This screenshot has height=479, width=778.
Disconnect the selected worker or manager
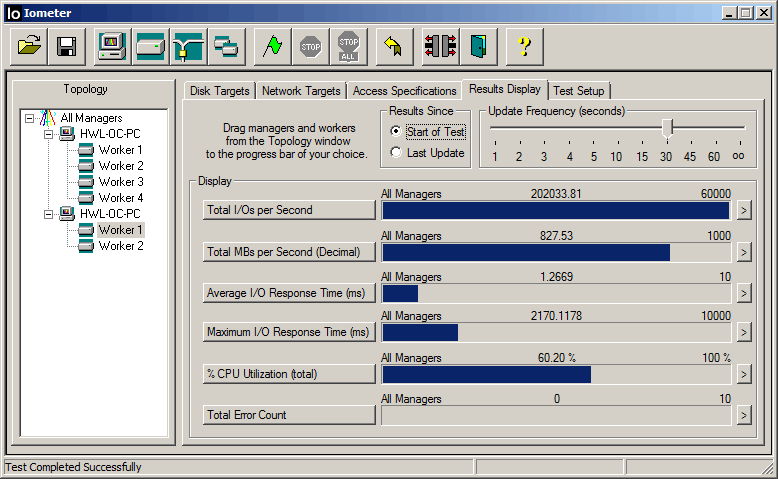coord(440,47)
